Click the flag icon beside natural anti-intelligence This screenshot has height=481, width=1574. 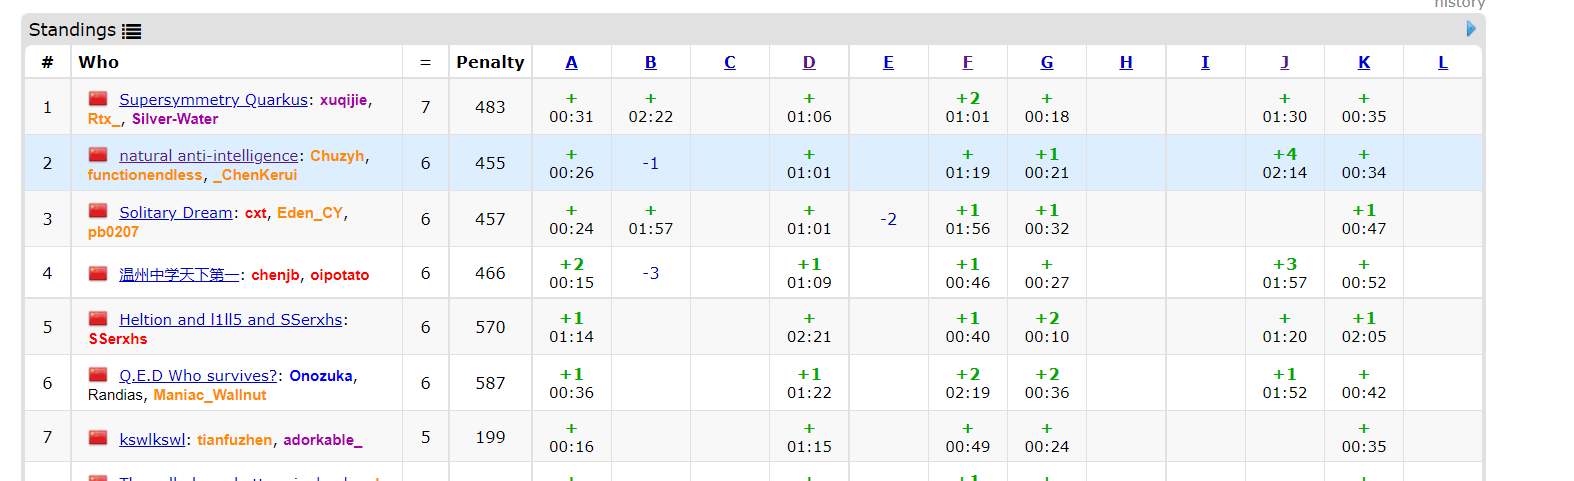click(98, 155)
